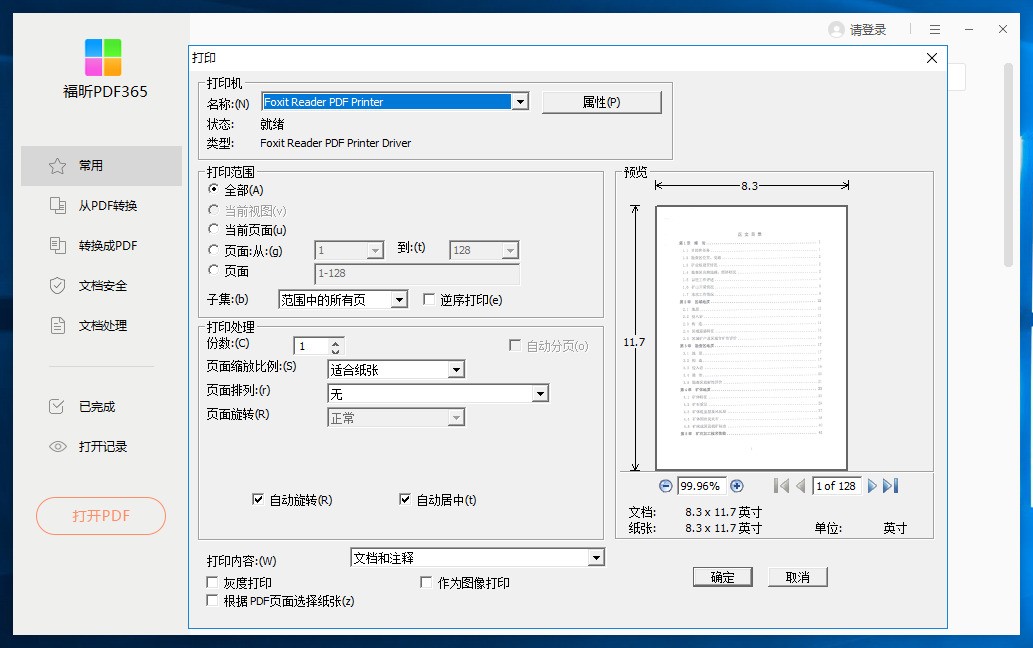The width and height of the screenshot is (1033, 648).
Task: Switch to the 常用 section
Action: [x=100, y=166]
